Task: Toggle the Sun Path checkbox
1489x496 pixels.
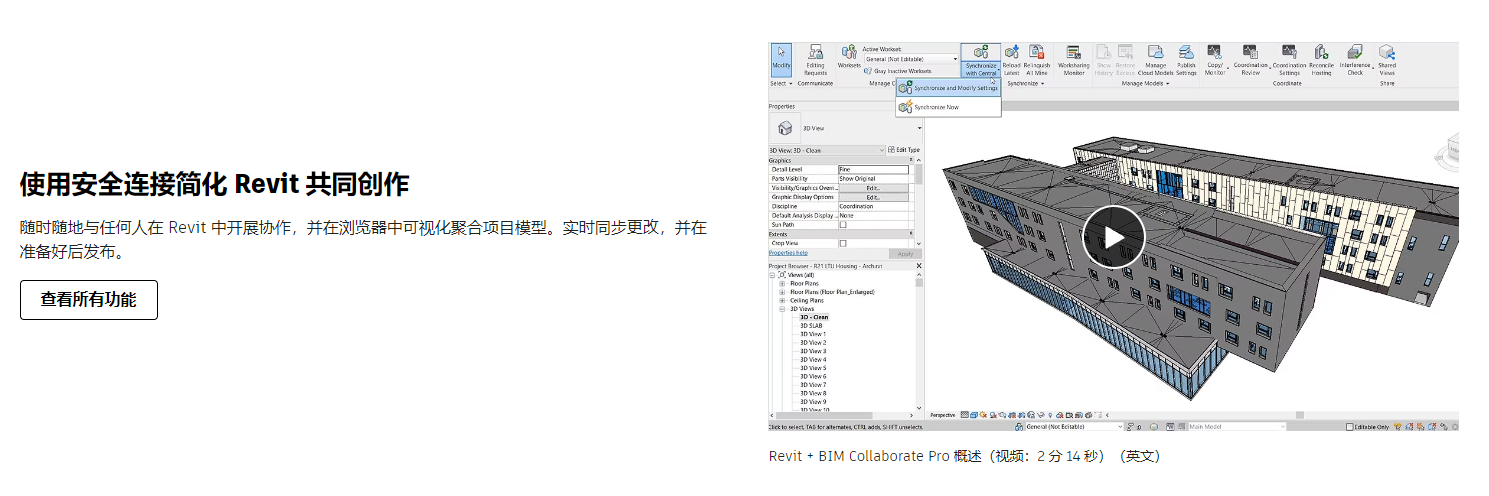Action: [843, 225]
